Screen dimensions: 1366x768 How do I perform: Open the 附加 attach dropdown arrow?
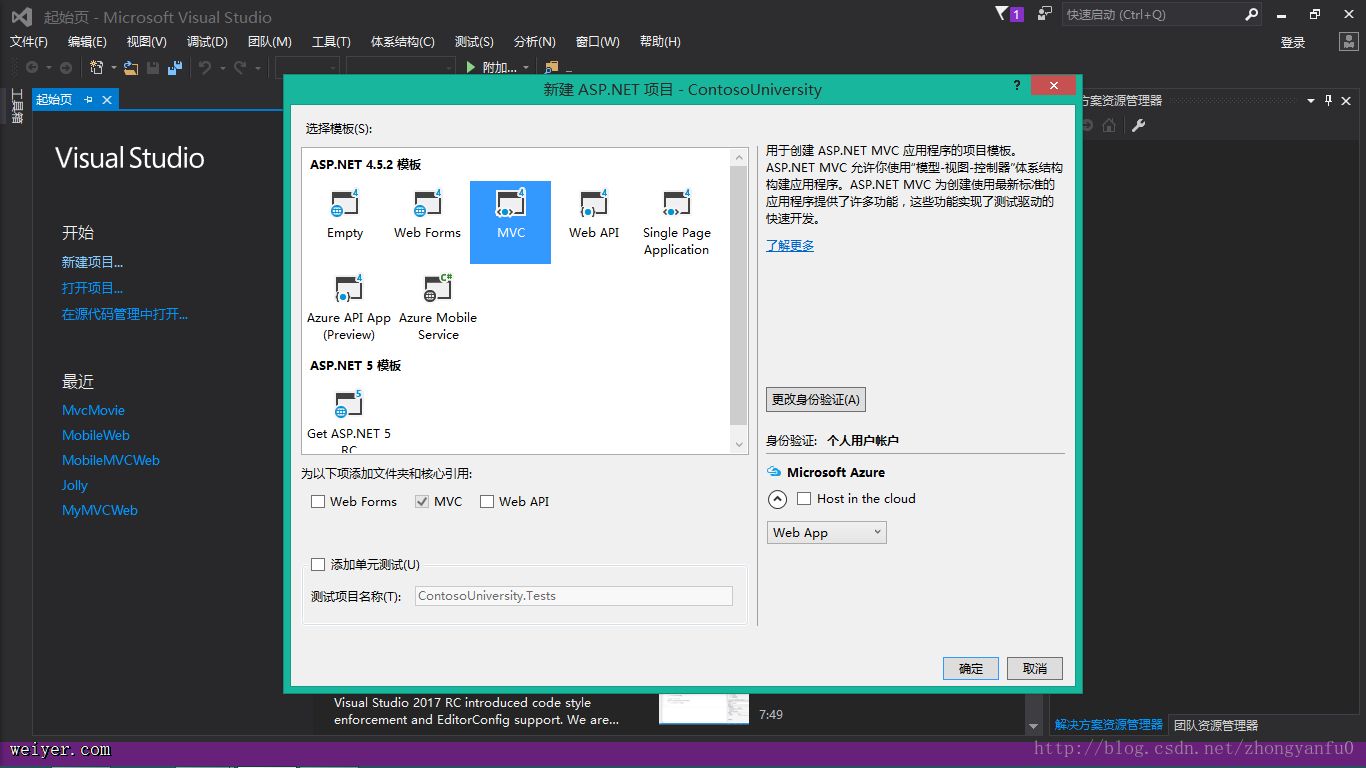click(526, 68)
